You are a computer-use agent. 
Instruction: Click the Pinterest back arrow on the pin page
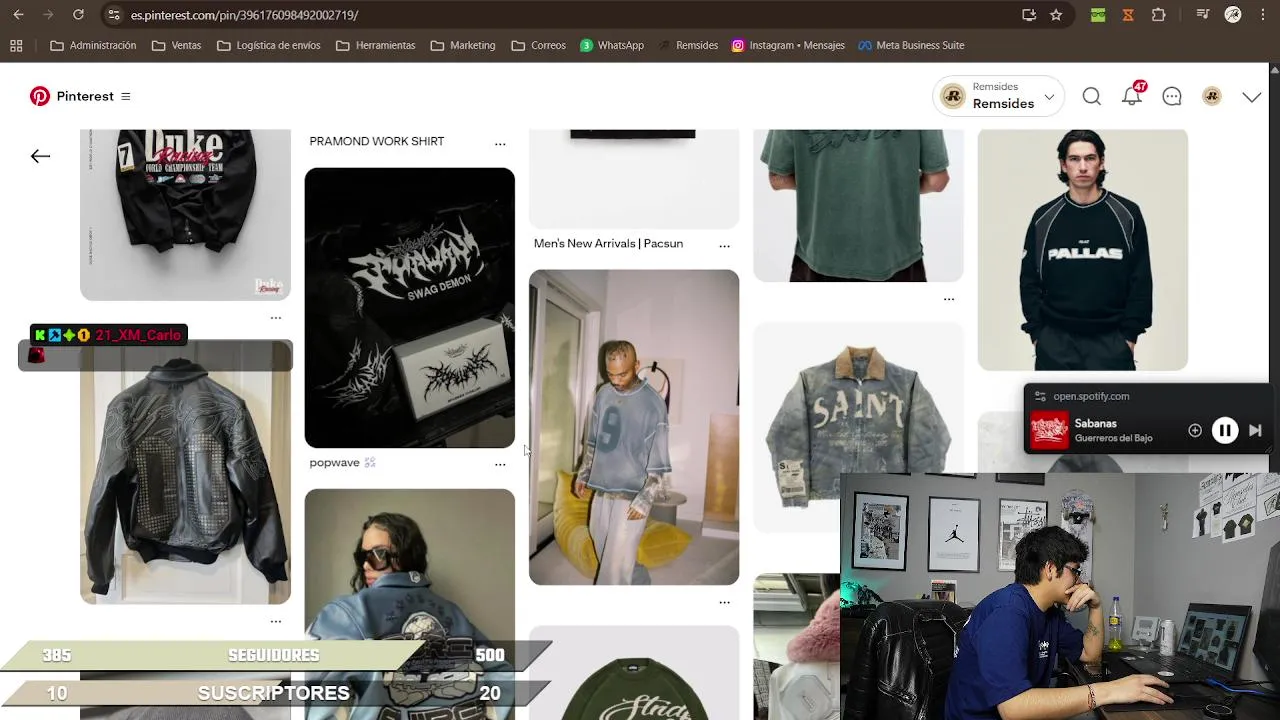pos(40,156)
